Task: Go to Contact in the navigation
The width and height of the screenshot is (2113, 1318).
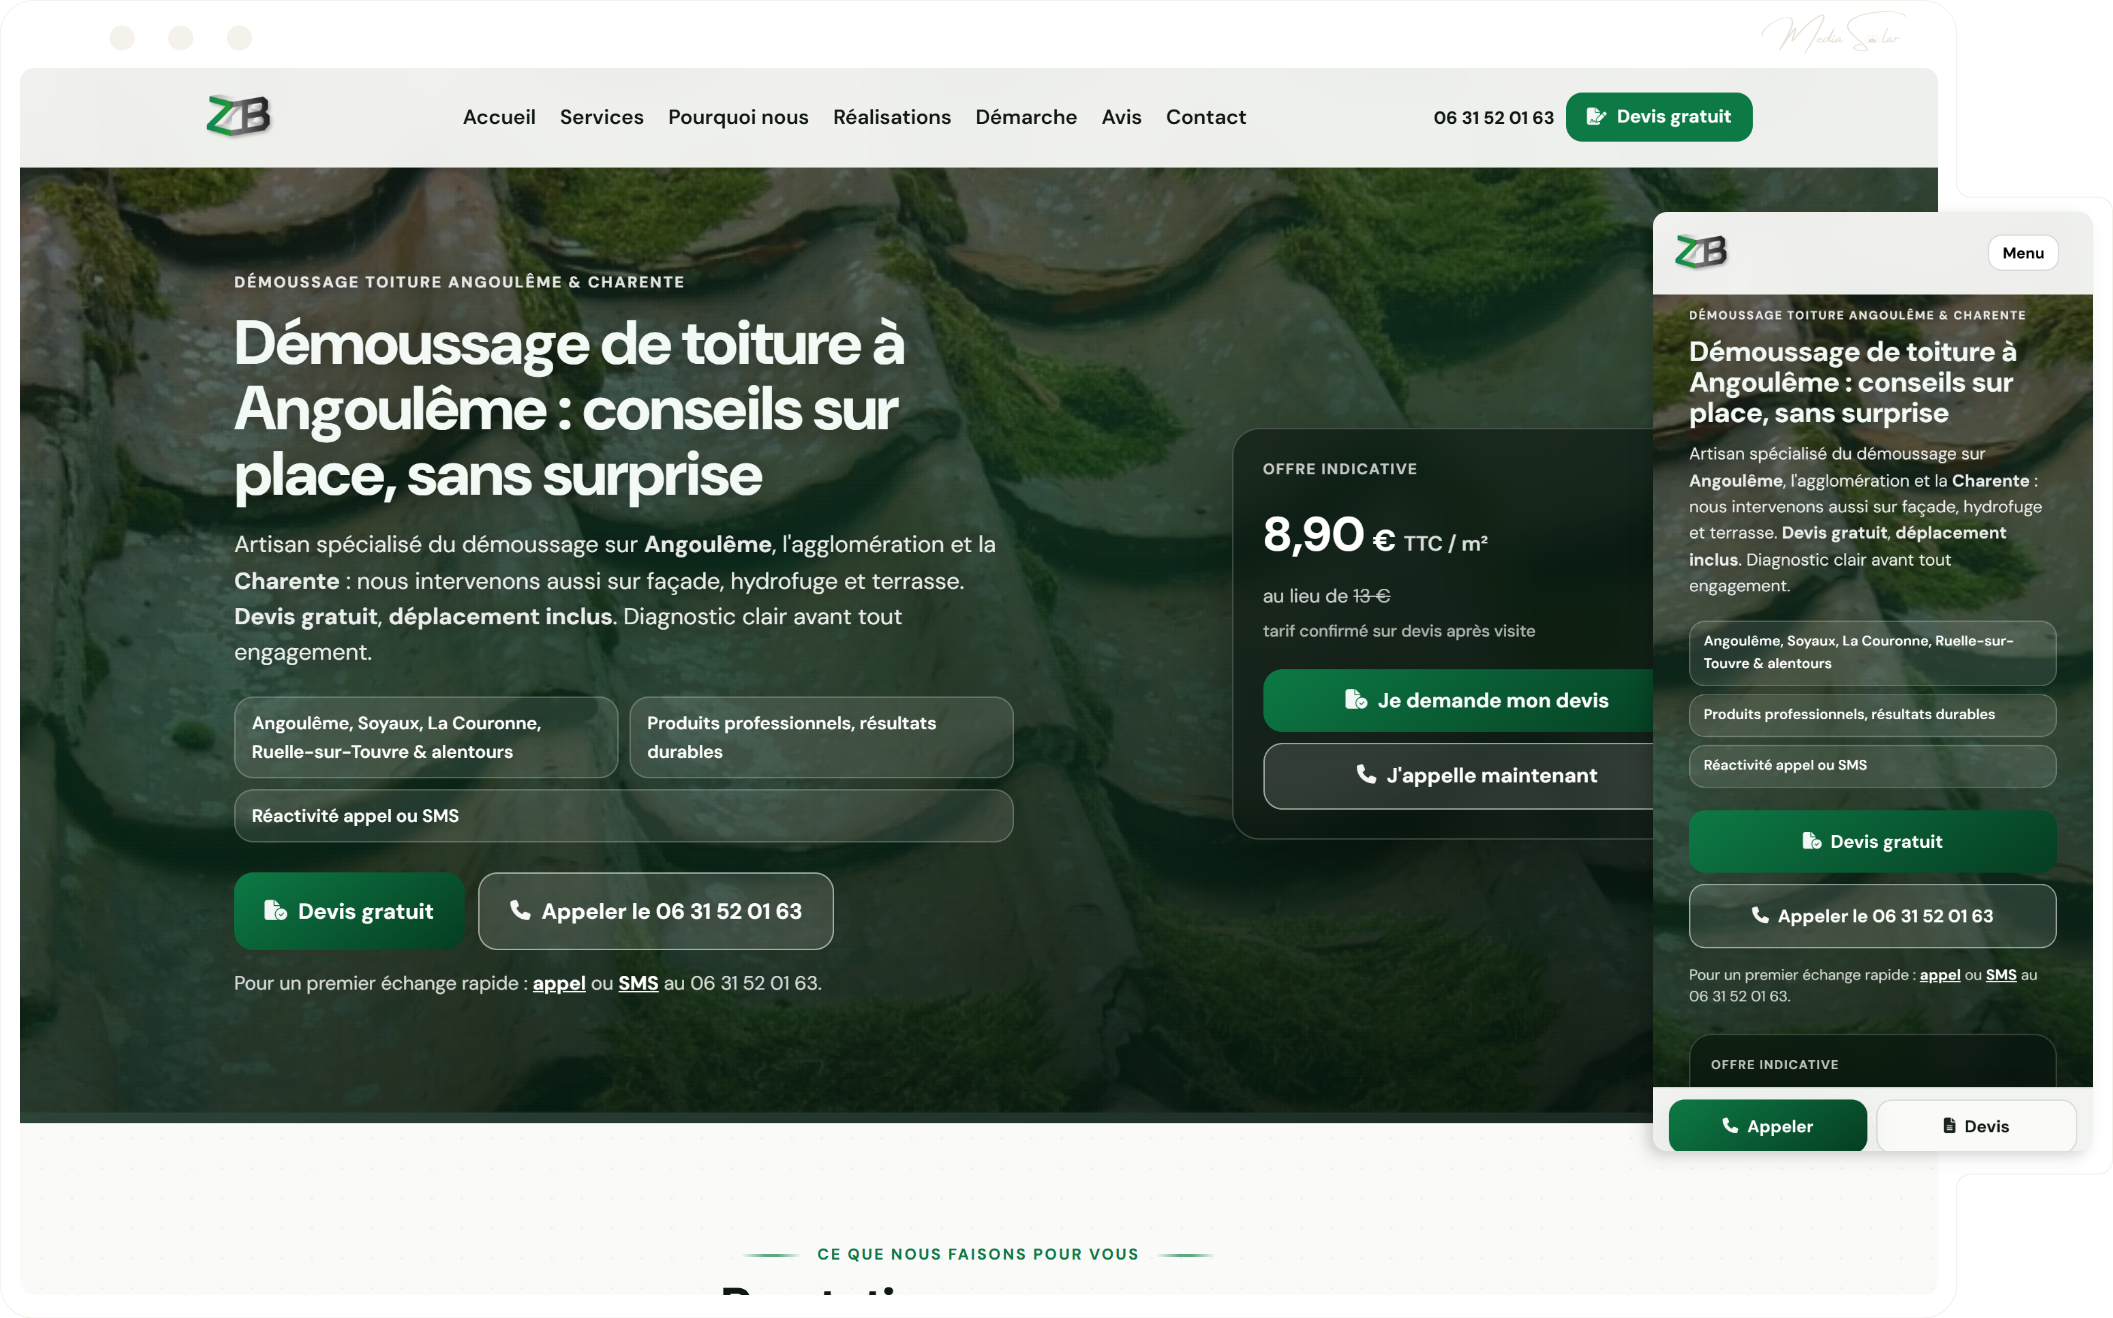Action: (1206, 117)
